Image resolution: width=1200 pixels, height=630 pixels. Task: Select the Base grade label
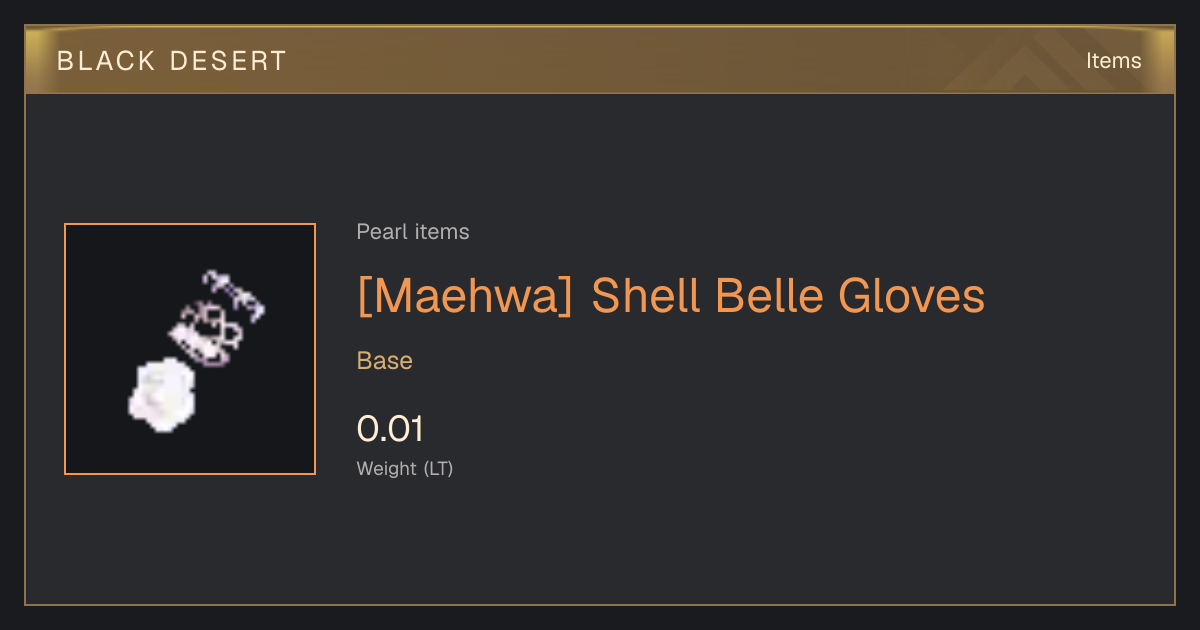[x=385, y=361]
